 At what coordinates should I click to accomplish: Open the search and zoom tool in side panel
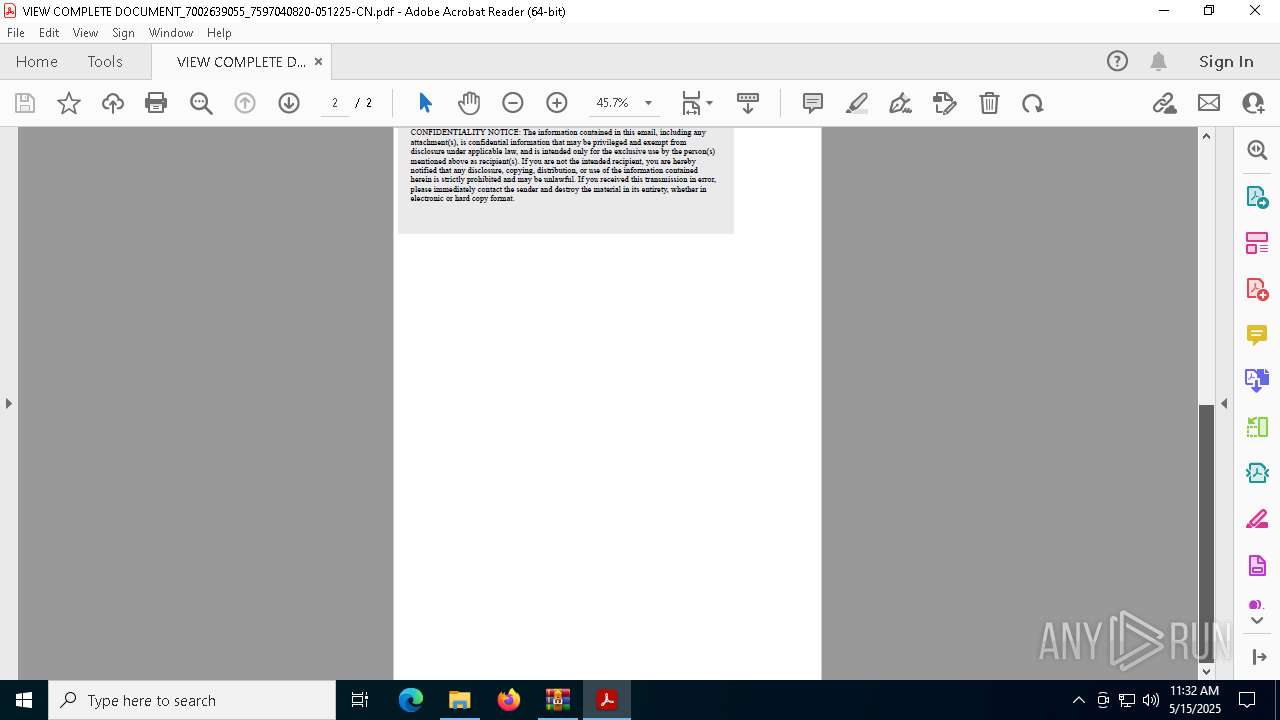(x=1257, y=150)
